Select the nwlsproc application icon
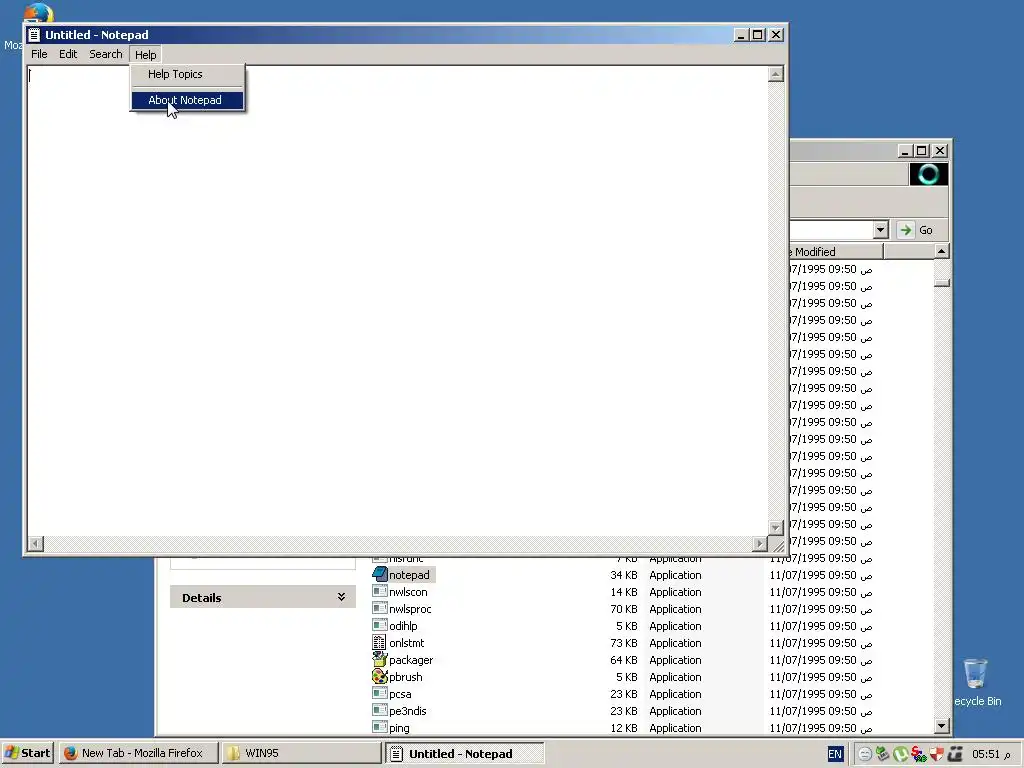Image resolution: width=1024 pixels, height=768 pixels. (x=379, y=608)
